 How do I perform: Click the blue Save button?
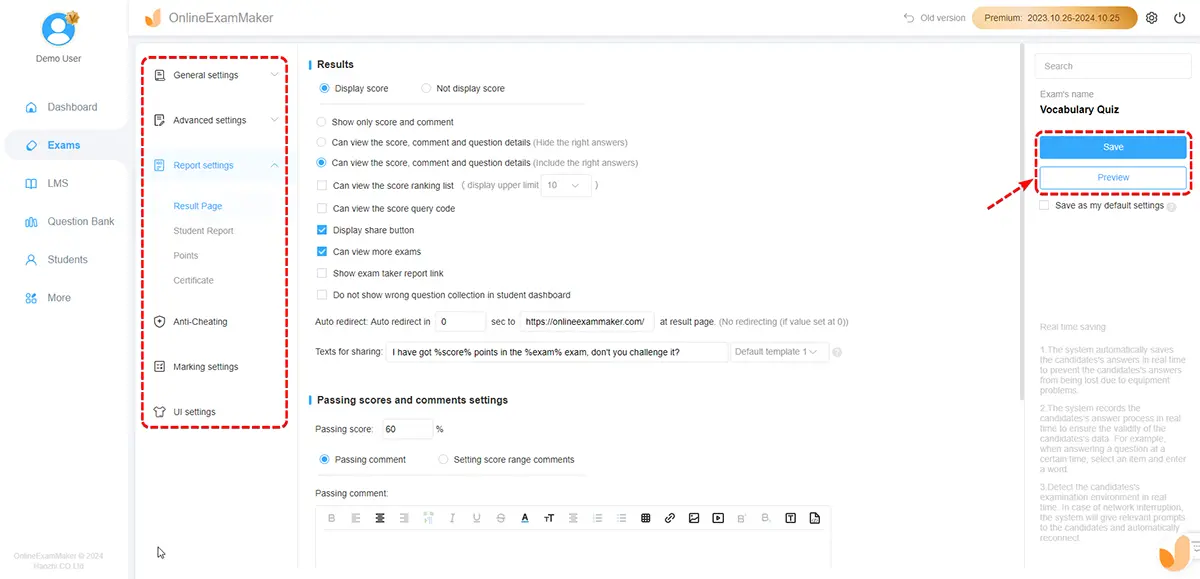pos(1113,147)
